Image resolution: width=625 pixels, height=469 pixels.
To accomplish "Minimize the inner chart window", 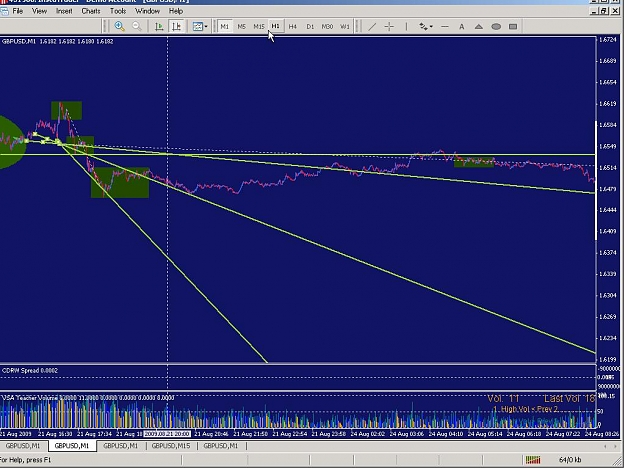I will tap(595, 11).
